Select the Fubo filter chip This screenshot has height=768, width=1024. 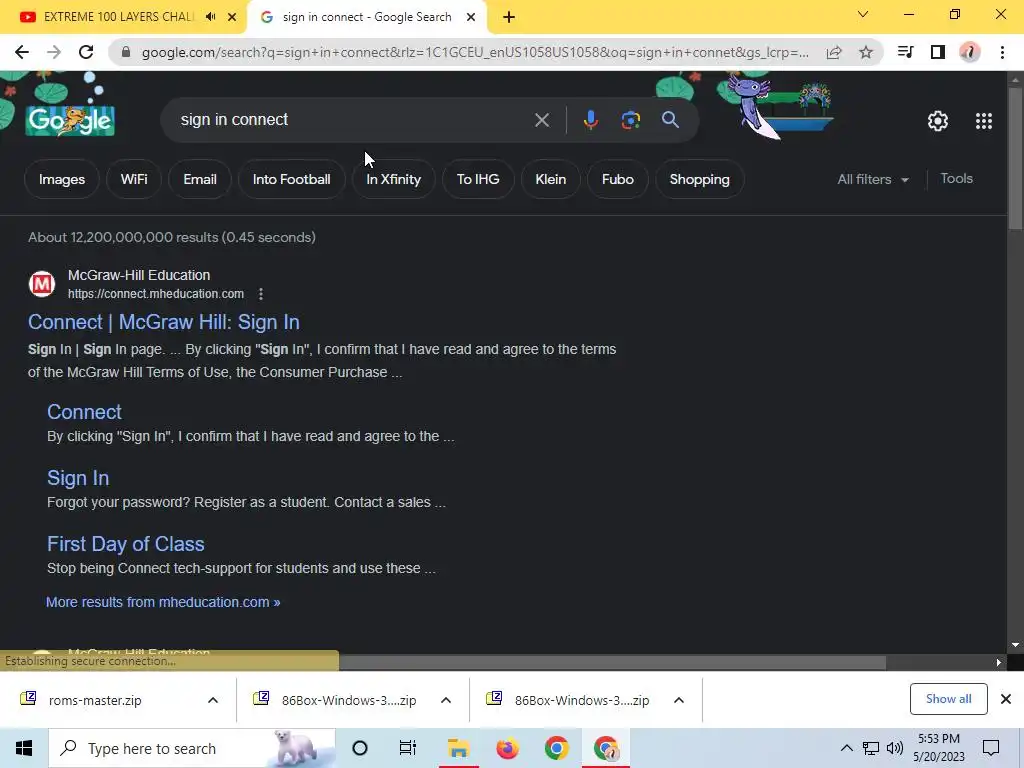coord(618,180)
